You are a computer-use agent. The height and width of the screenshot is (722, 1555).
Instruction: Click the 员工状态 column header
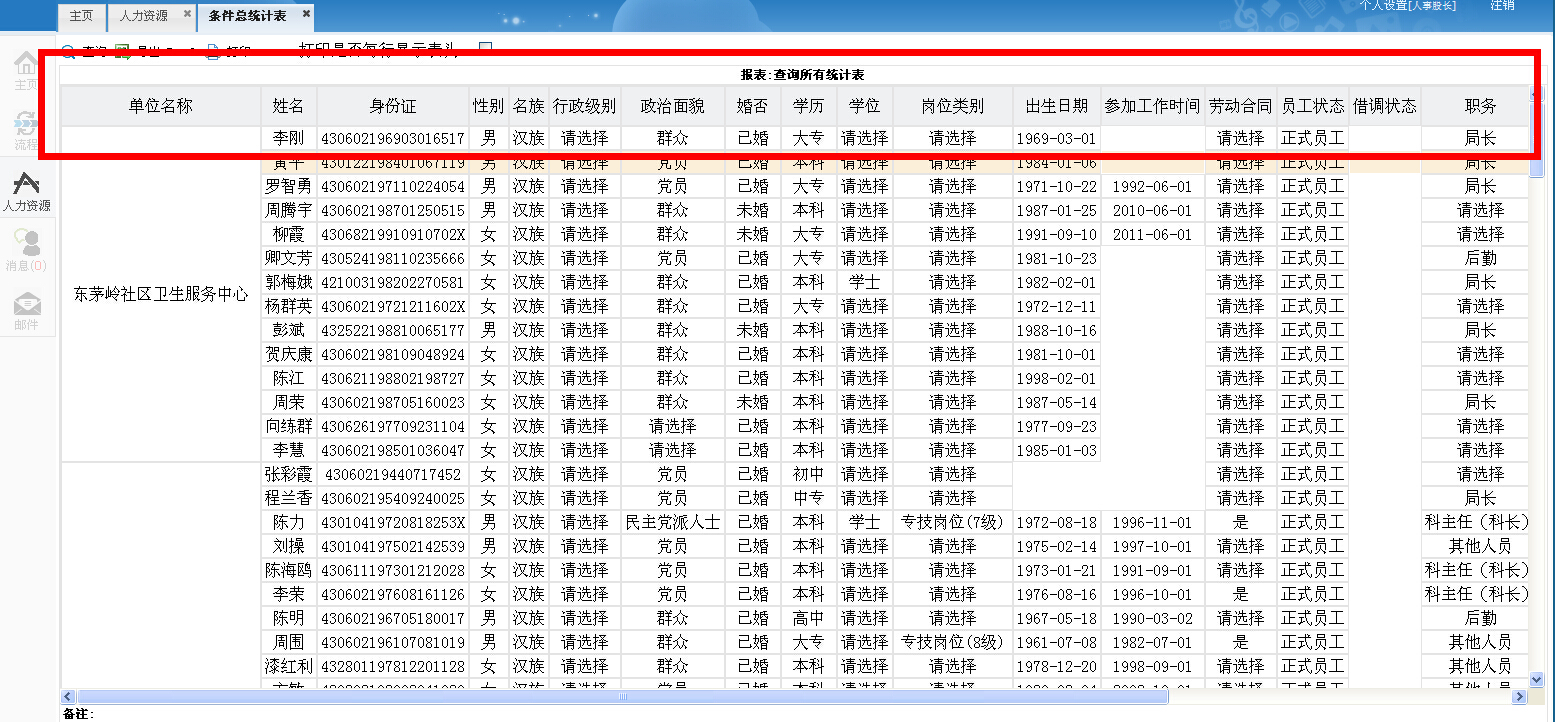1313,106
